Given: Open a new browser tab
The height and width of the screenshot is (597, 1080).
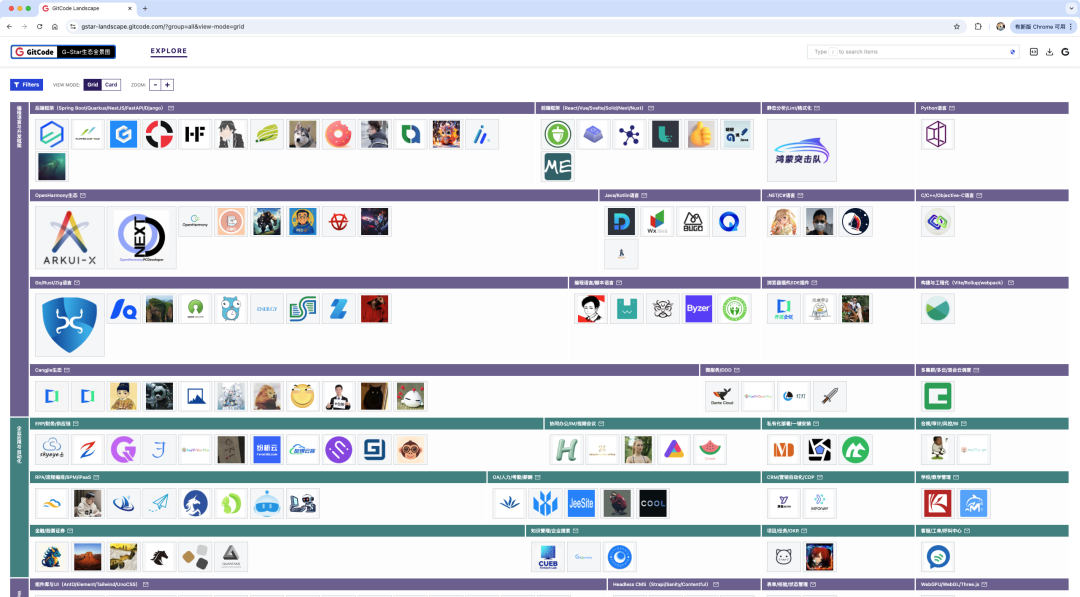Looking at the screenshot, I should pos(145,8).
